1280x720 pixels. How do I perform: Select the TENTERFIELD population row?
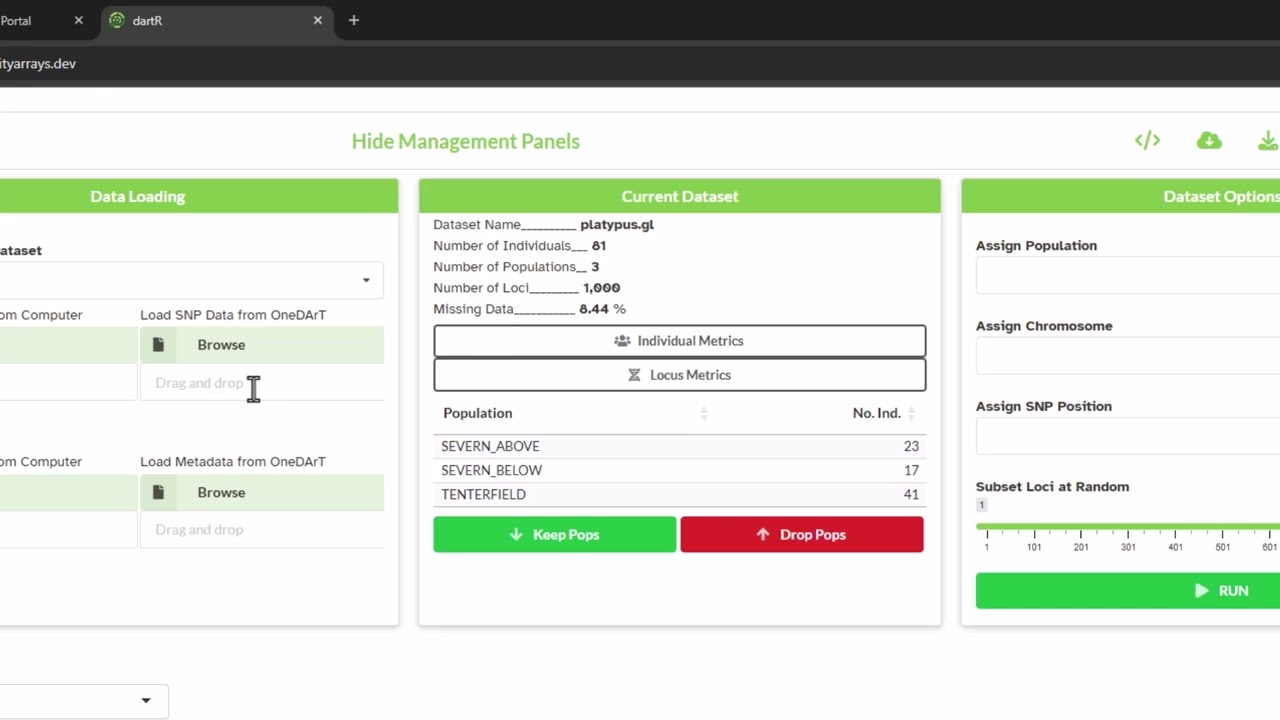(680, 494)
